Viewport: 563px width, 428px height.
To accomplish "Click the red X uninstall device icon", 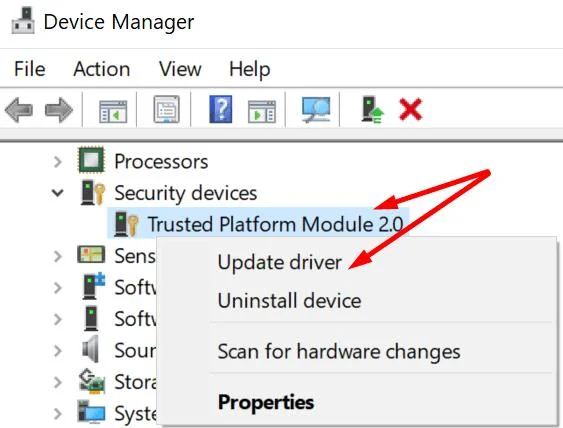I will pyautogui.click(x=410, y=110).
